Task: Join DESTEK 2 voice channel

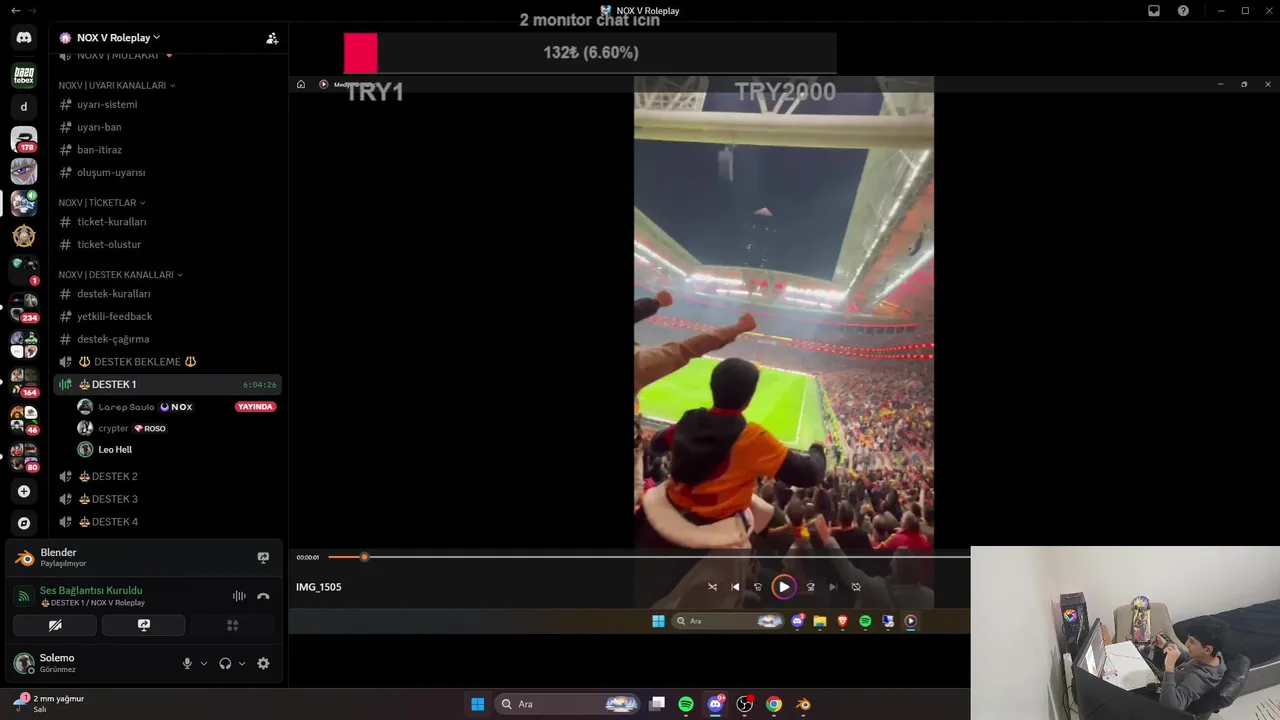Action: (x=167, y=476)
